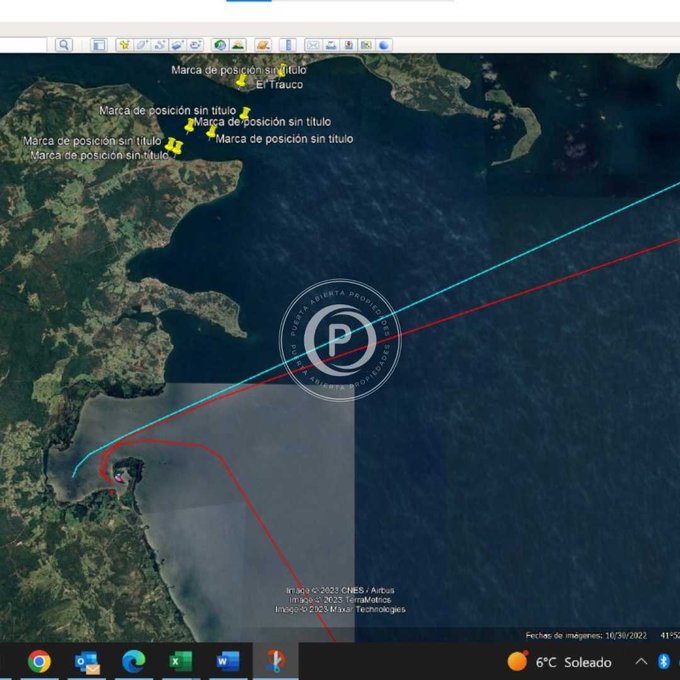Open Excel from the taskbar
The height and width of the screenshot is (680, 680).
[180, 661]
